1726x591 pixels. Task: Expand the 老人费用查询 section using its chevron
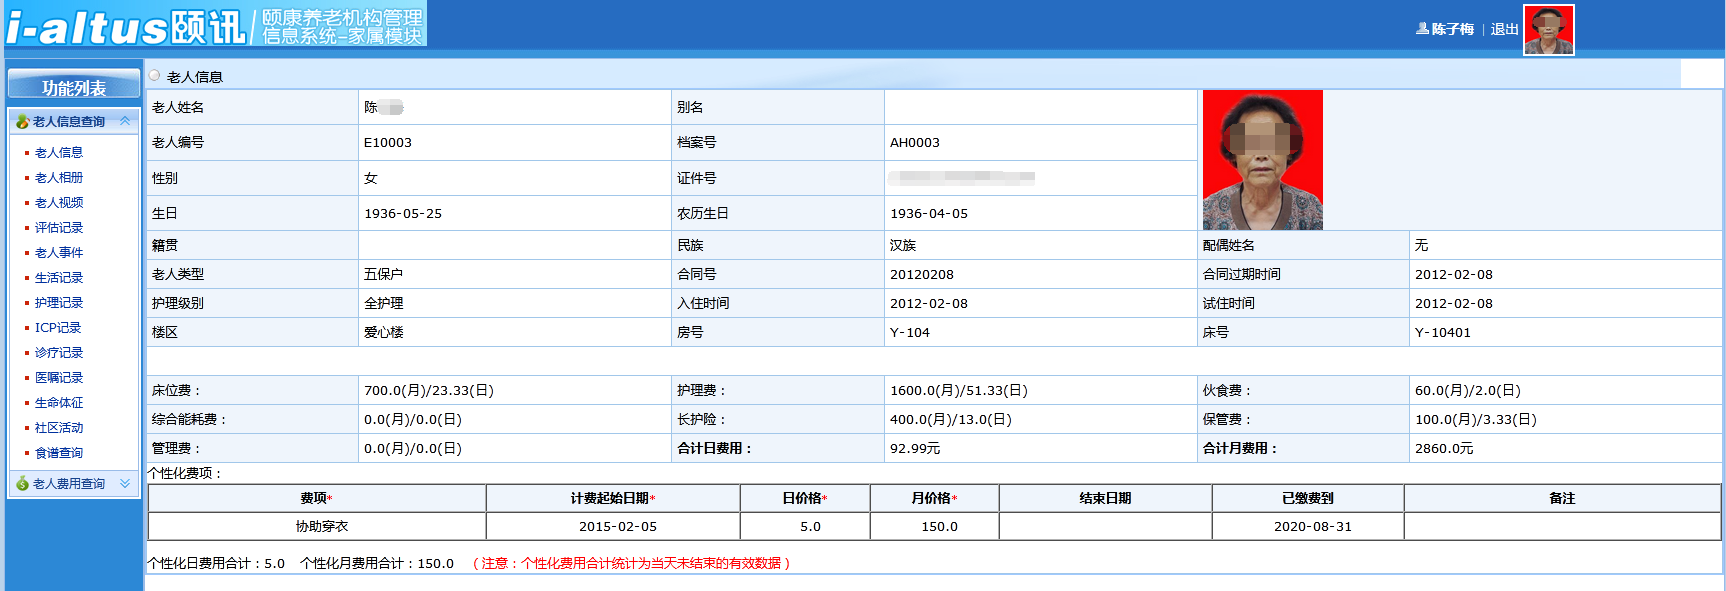[125, 484]
